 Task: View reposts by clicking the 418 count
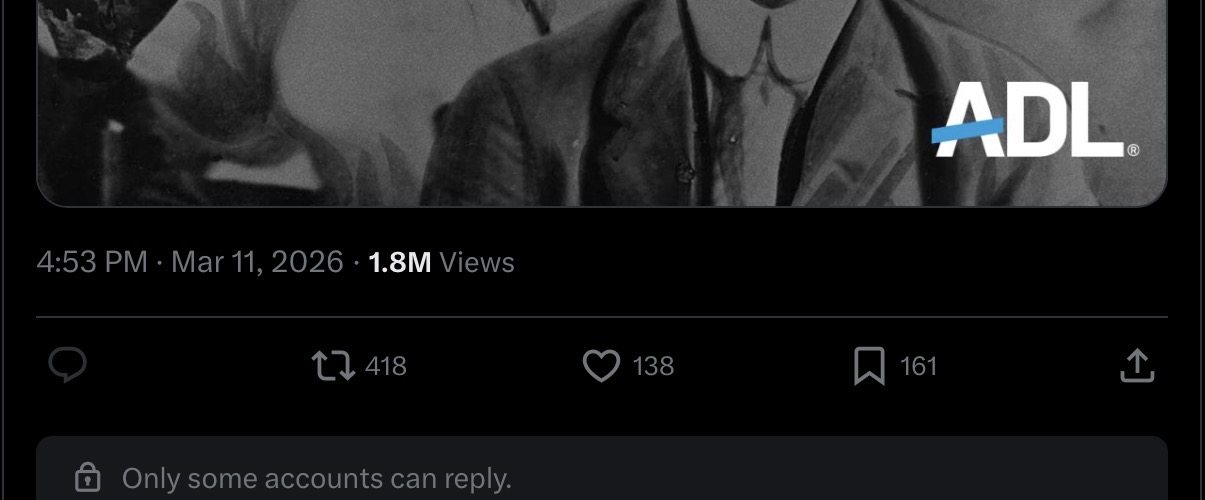386,366
